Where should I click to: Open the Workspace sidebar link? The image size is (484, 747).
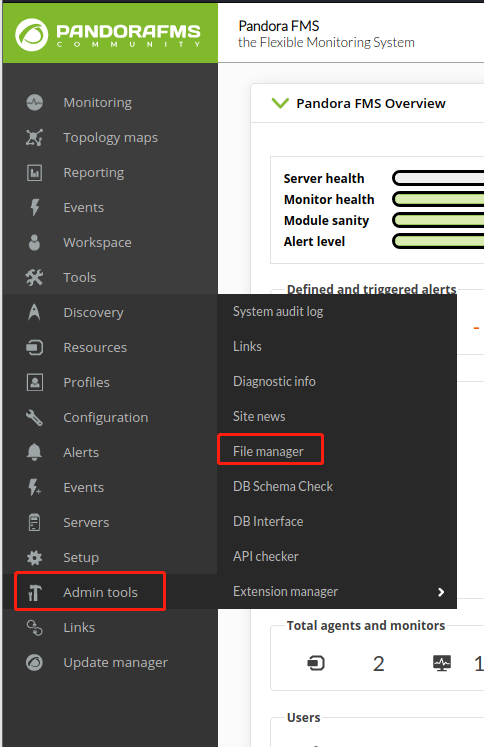point(97,242)
